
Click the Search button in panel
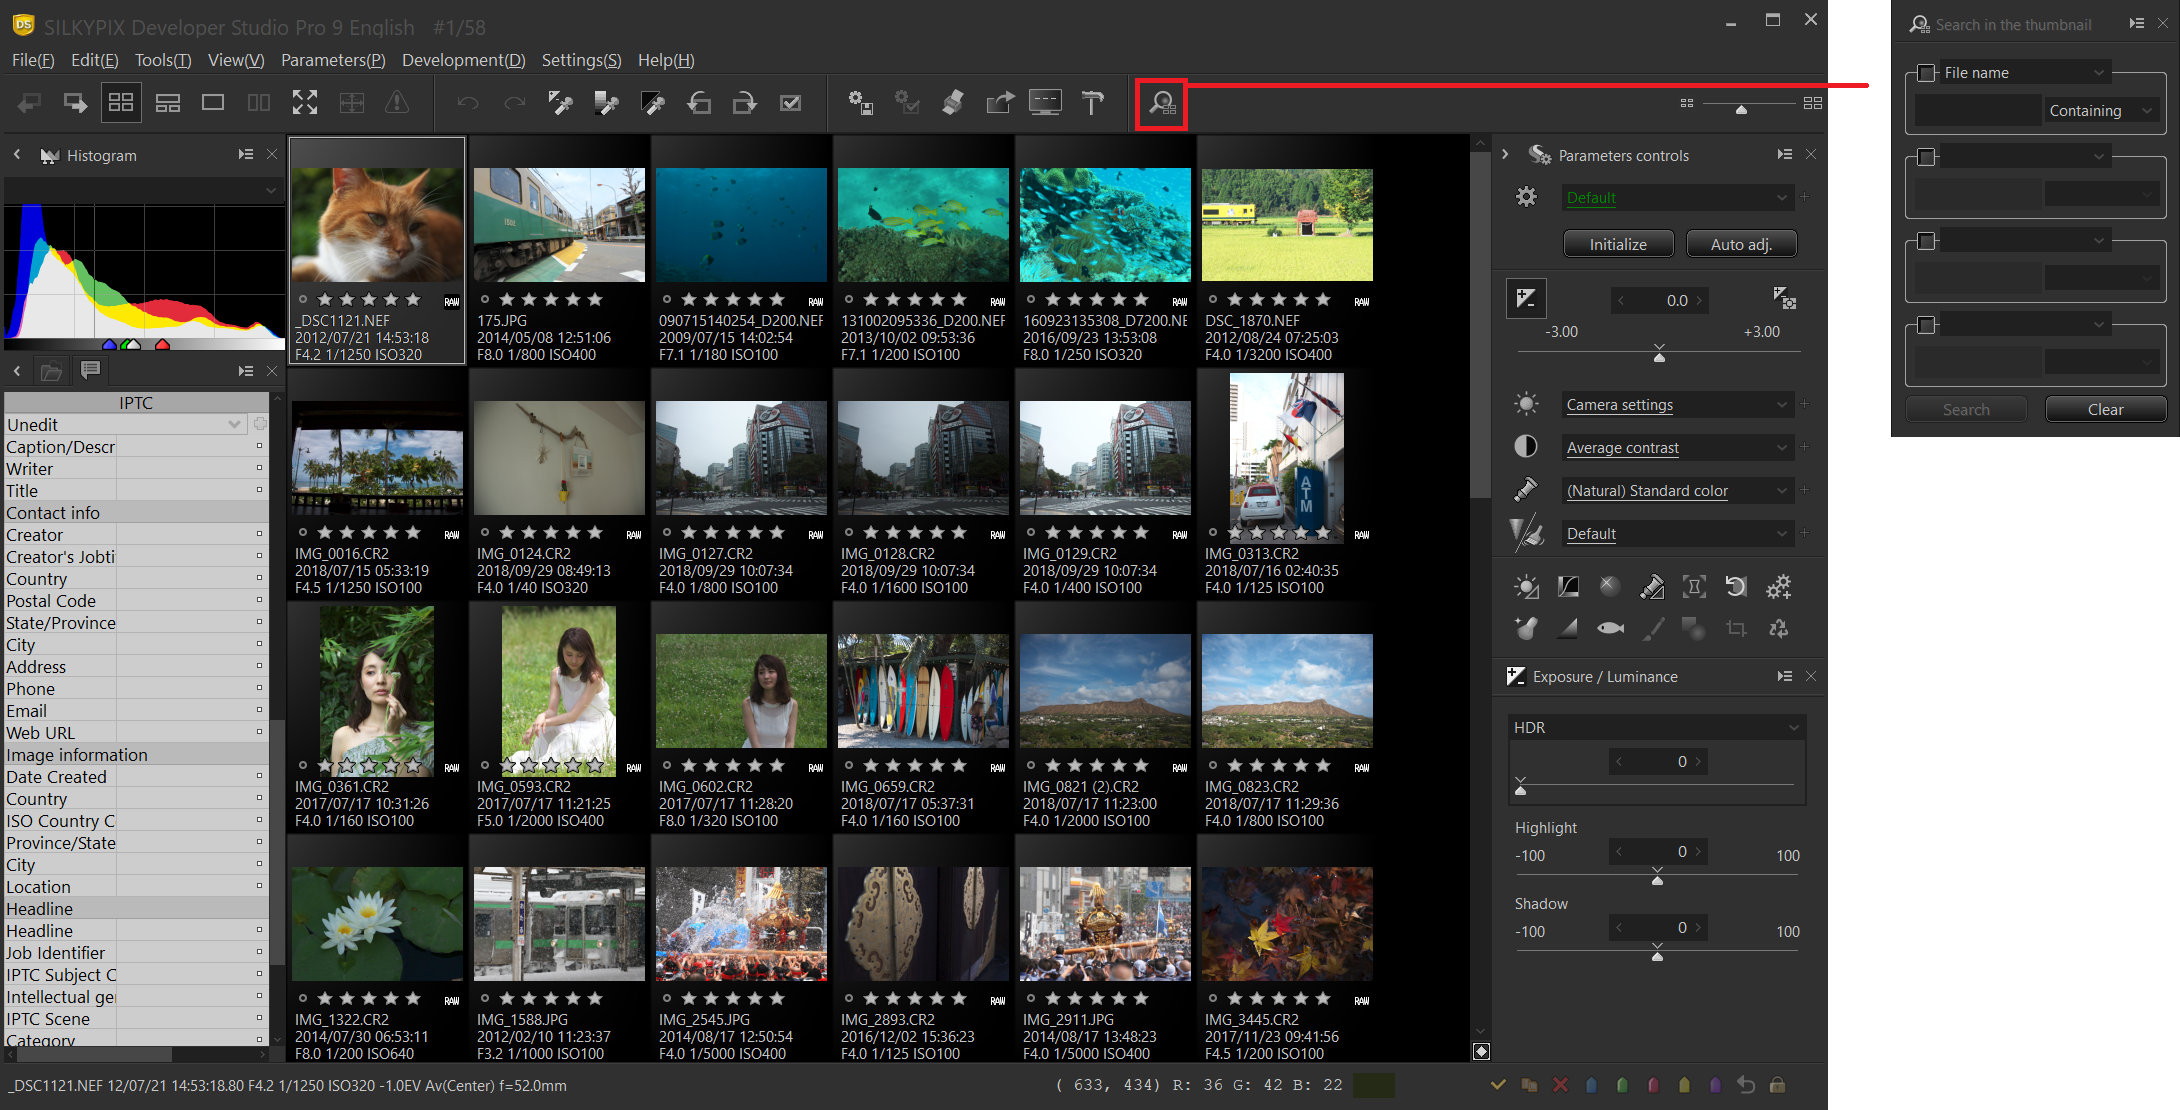tap(1968, 408)
